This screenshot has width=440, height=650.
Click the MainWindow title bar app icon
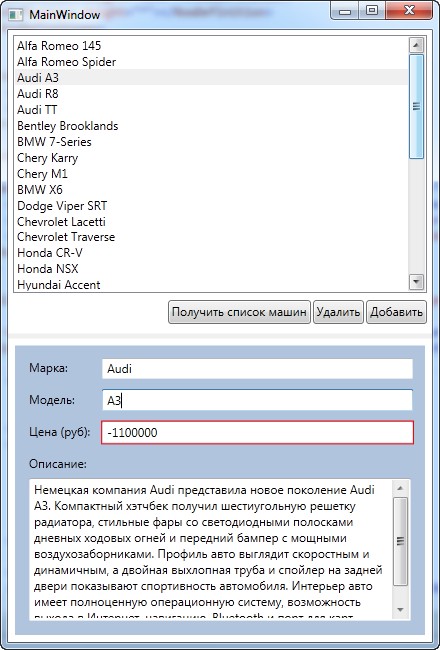(x=15, y=15)
